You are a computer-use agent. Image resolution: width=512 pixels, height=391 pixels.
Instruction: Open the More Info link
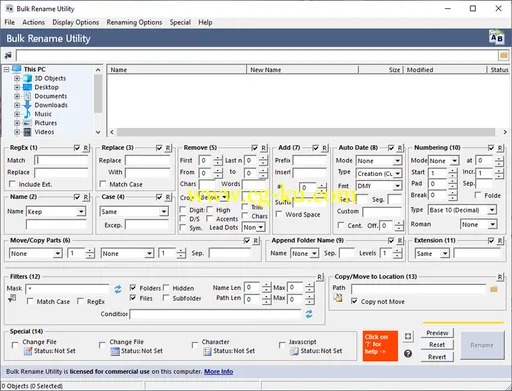(x=218, y=372)
